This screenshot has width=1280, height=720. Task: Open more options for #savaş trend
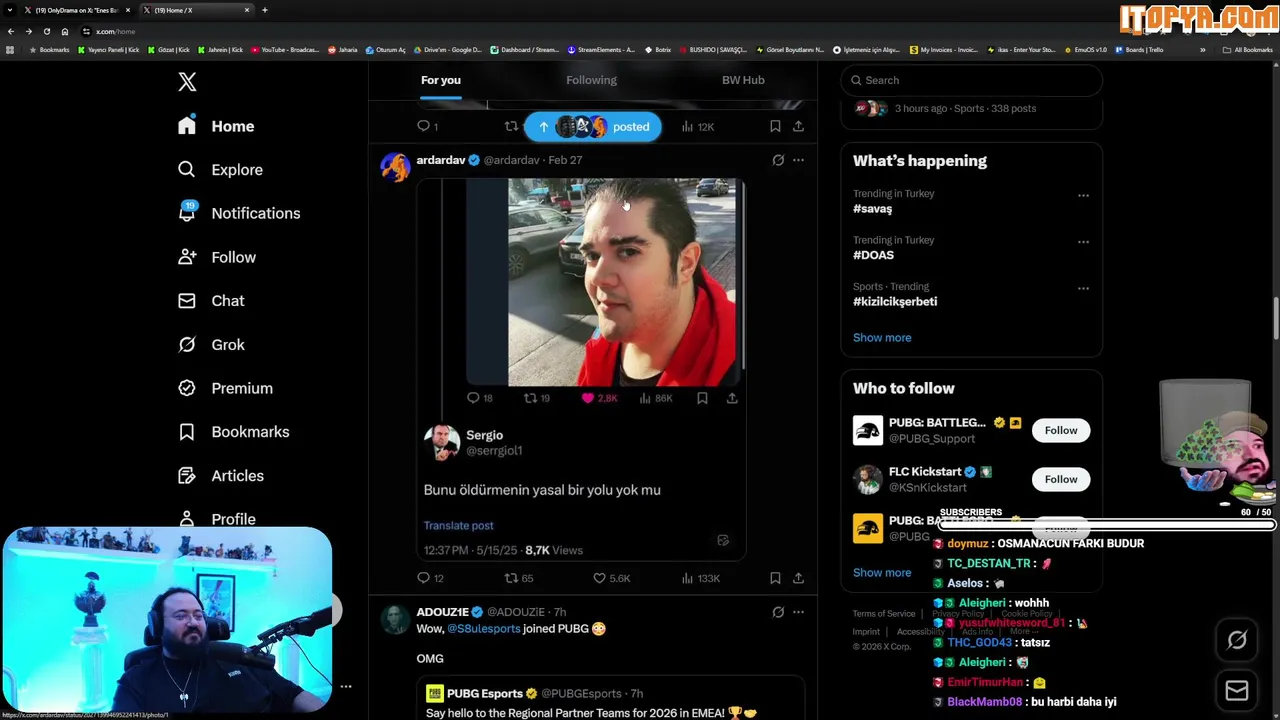pyautogui.click(x=1083, y=196)
